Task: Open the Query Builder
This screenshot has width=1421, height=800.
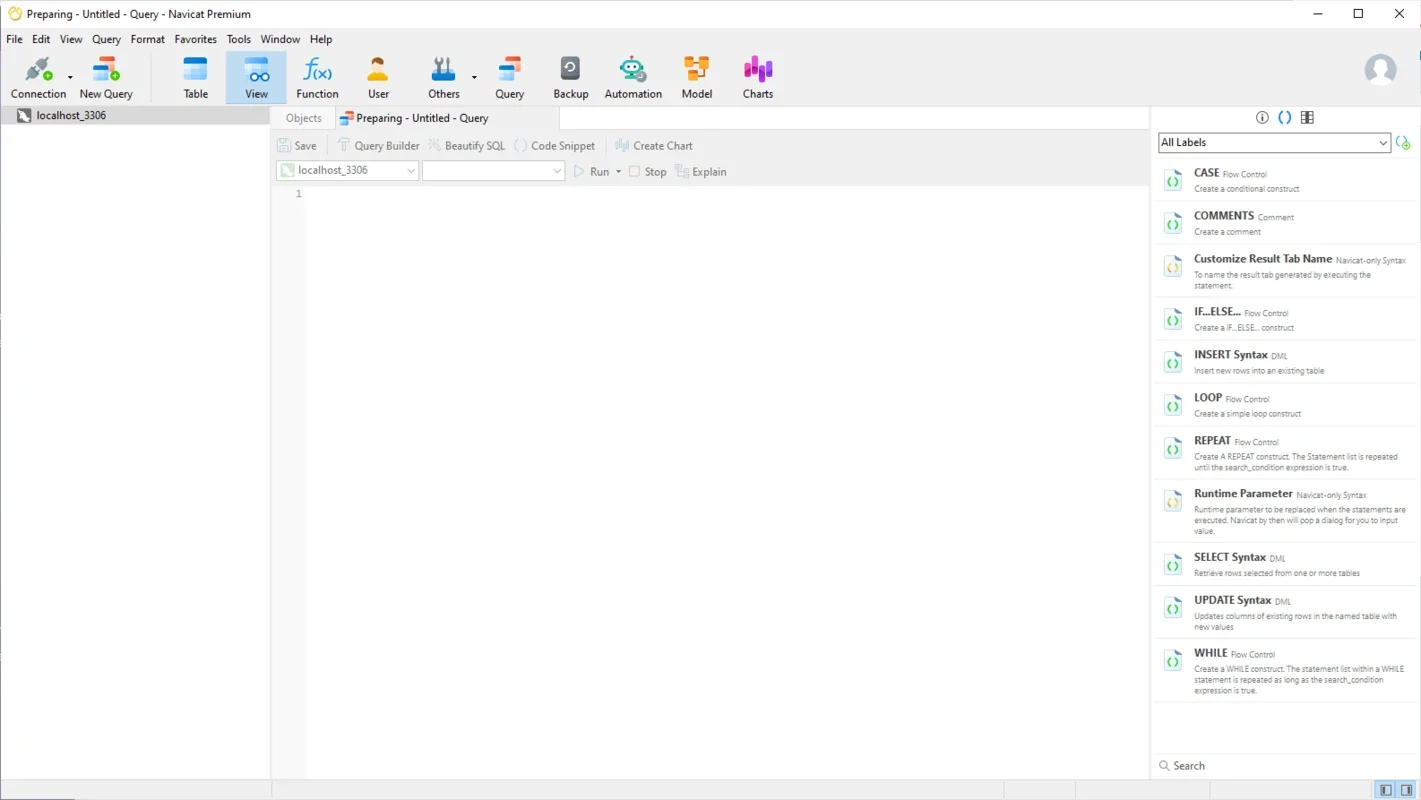Action: (378, 145)
